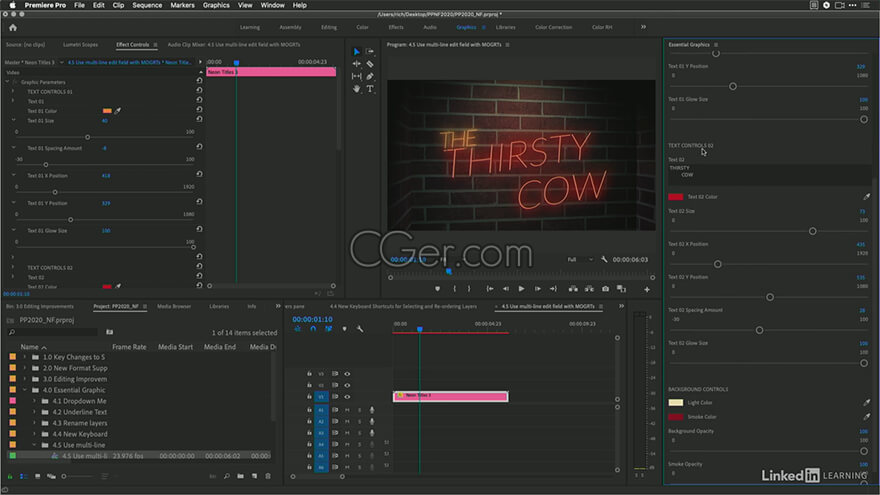Click Text 02 multi-line edit field
Image resolution: width=880 pixels, height=495 pixels.
pyautogui.click(x=768, y=175)
